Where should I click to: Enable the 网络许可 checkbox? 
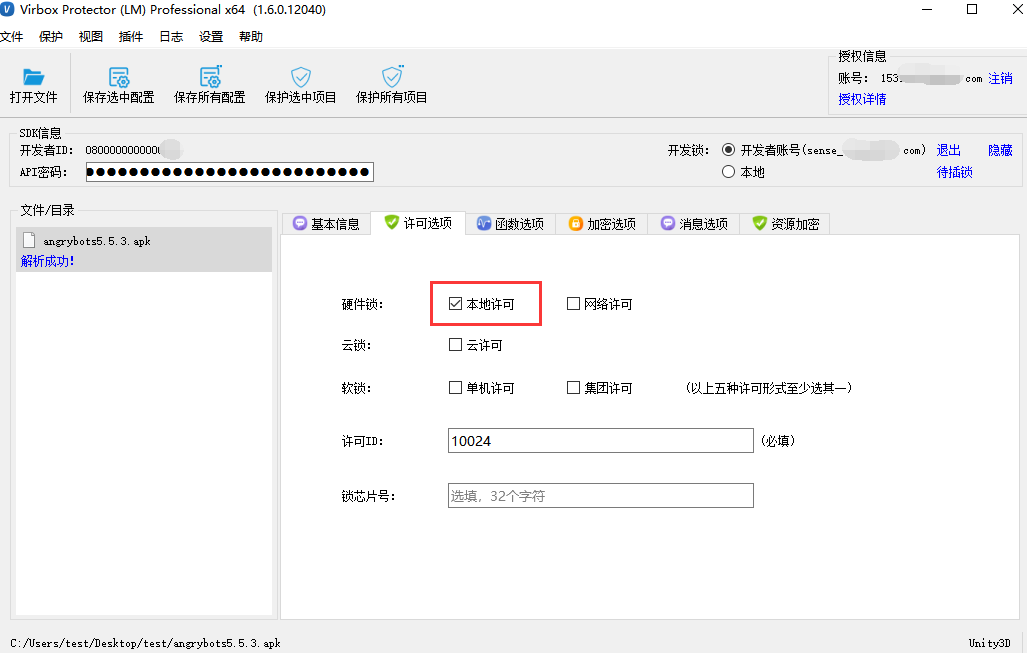tap(573, 304)
